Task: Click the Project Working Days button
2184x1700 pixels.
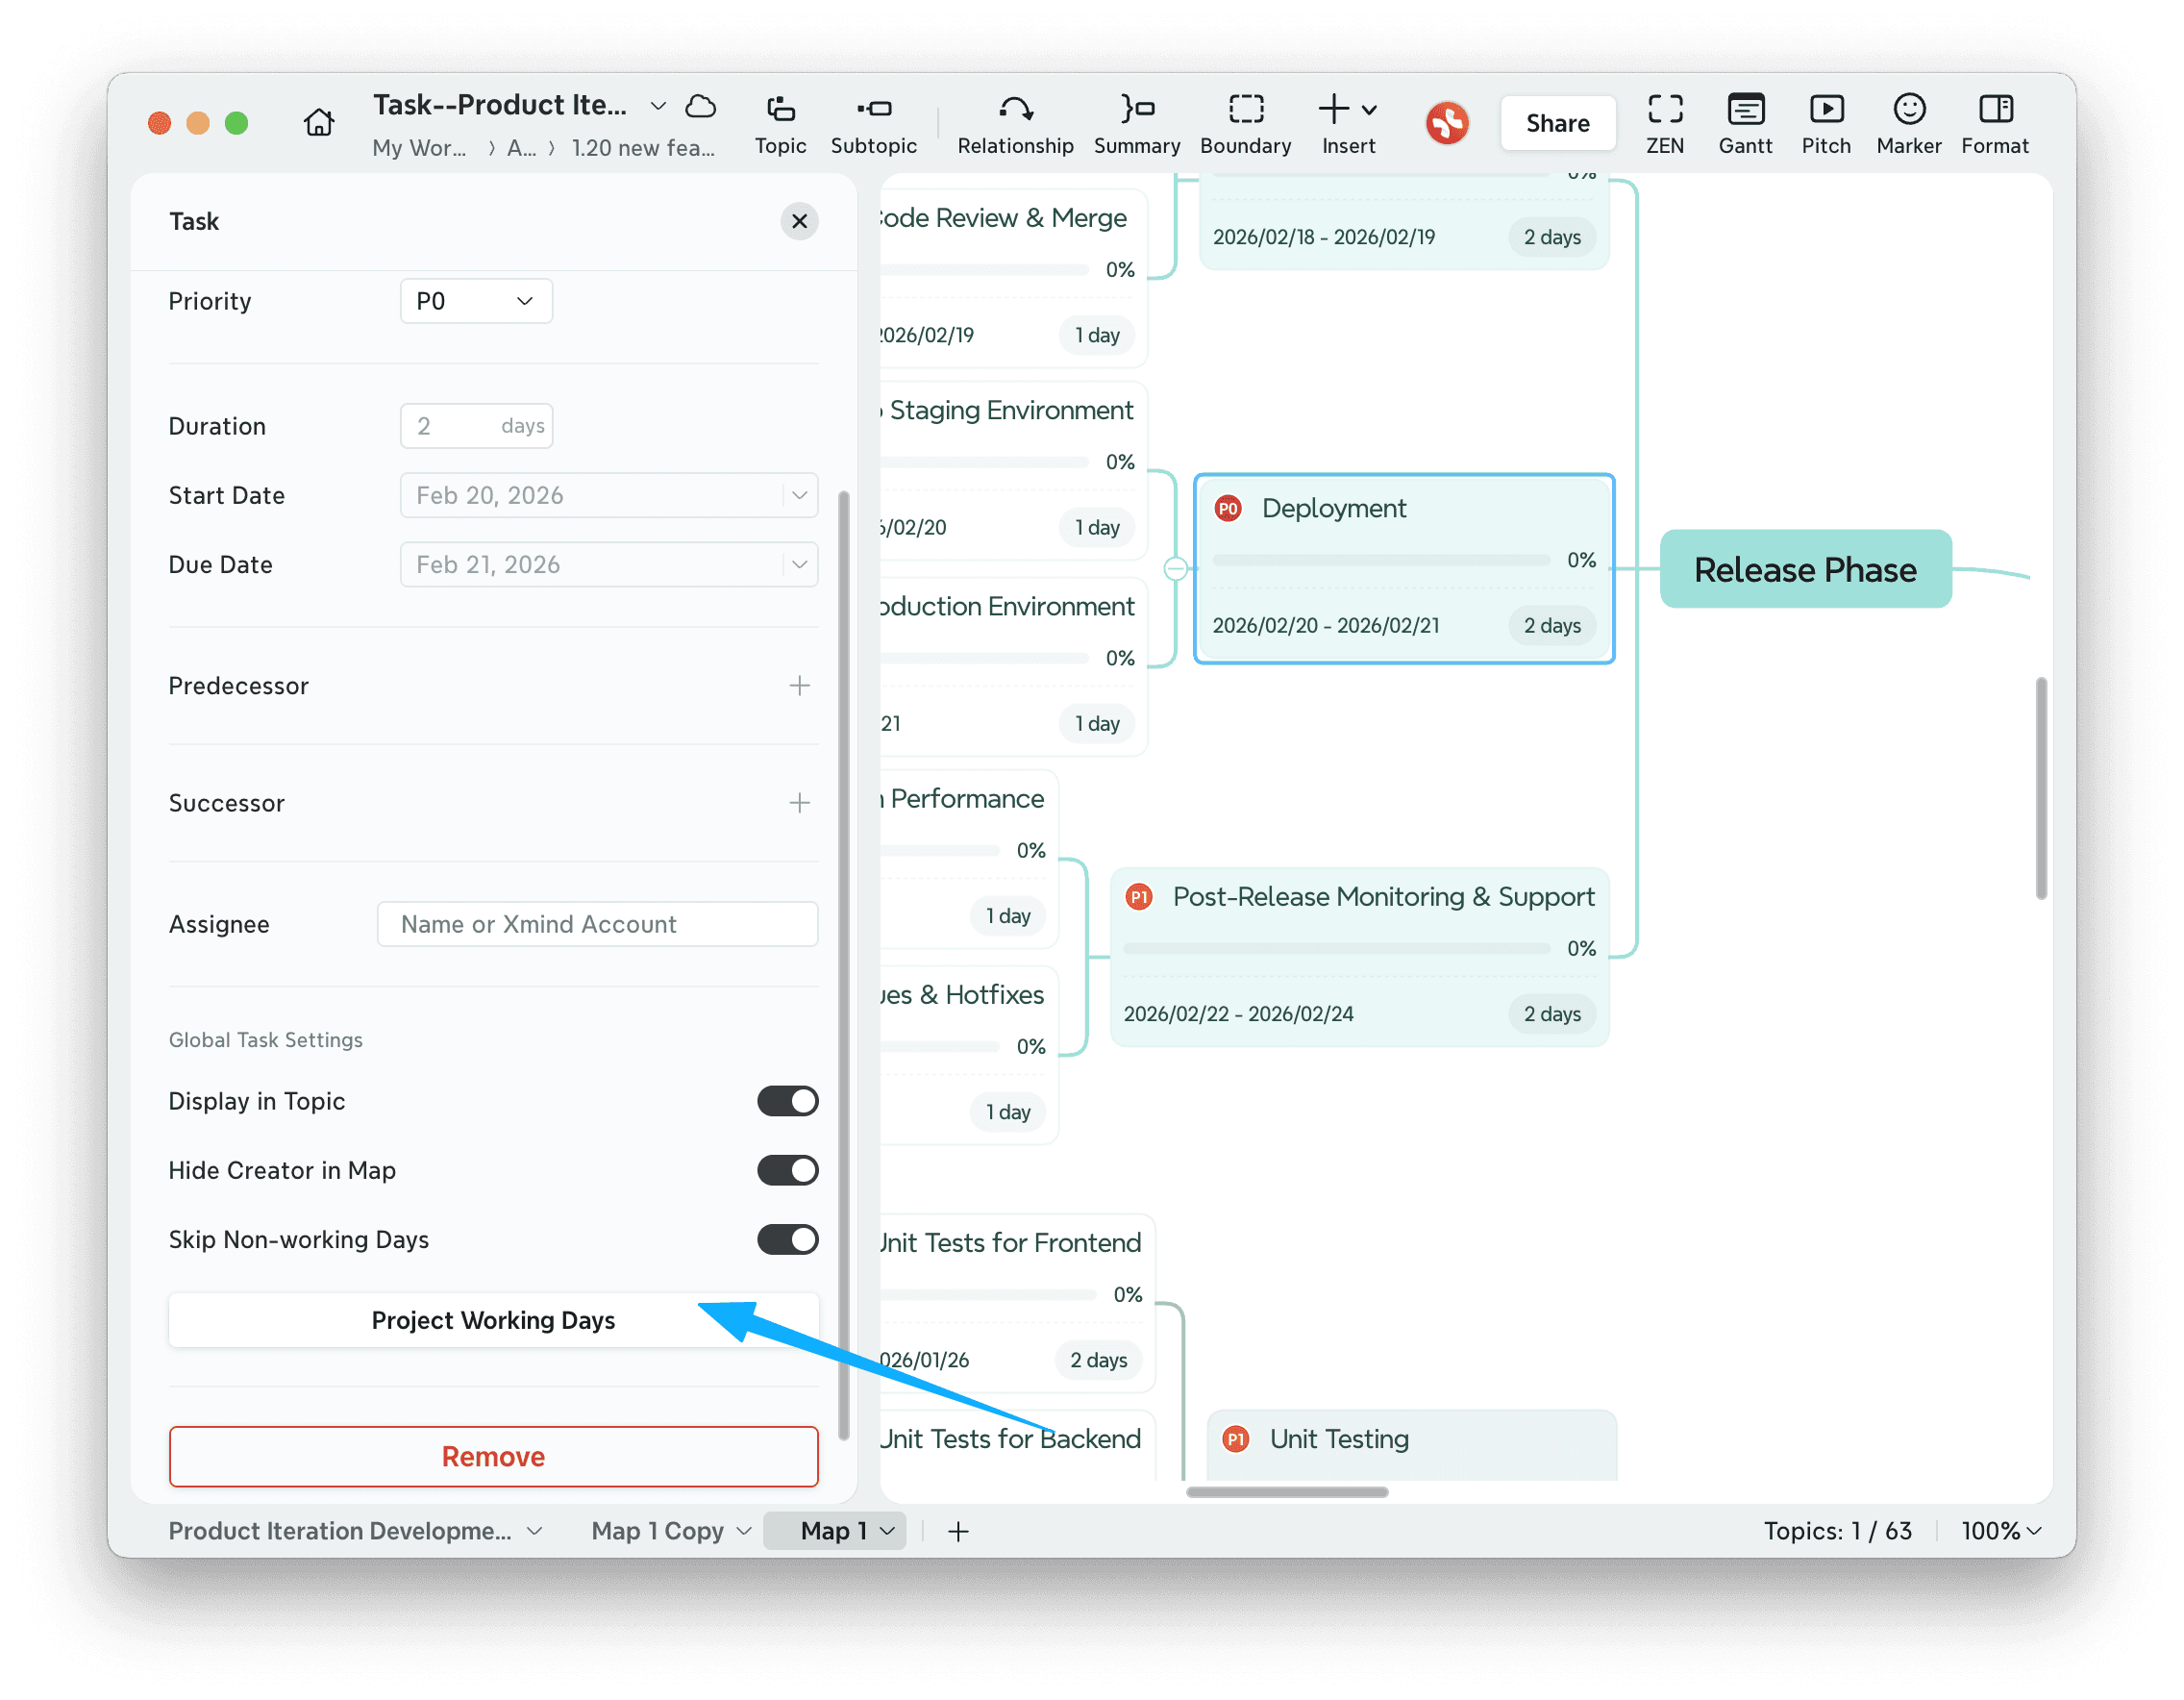Action: pos(493,1320)
